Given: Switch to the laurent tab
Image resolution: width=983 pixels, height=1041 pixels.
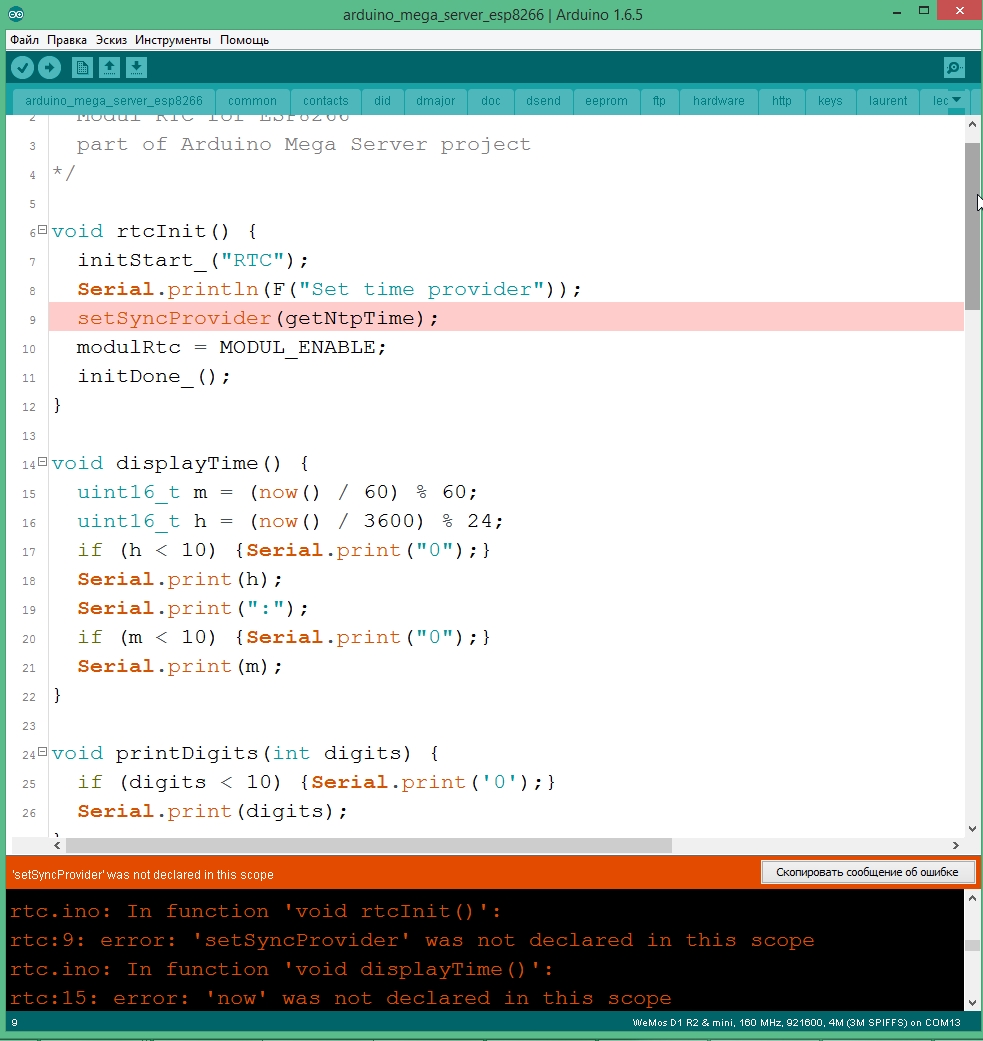Looking at the screenshot, I should point(887,101).
